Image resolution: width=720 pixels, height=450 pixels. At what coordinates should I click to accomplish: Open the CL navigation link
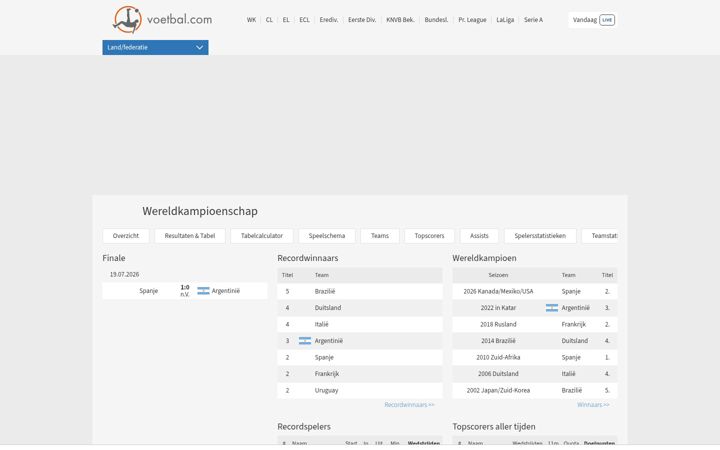tap(269, 20)
